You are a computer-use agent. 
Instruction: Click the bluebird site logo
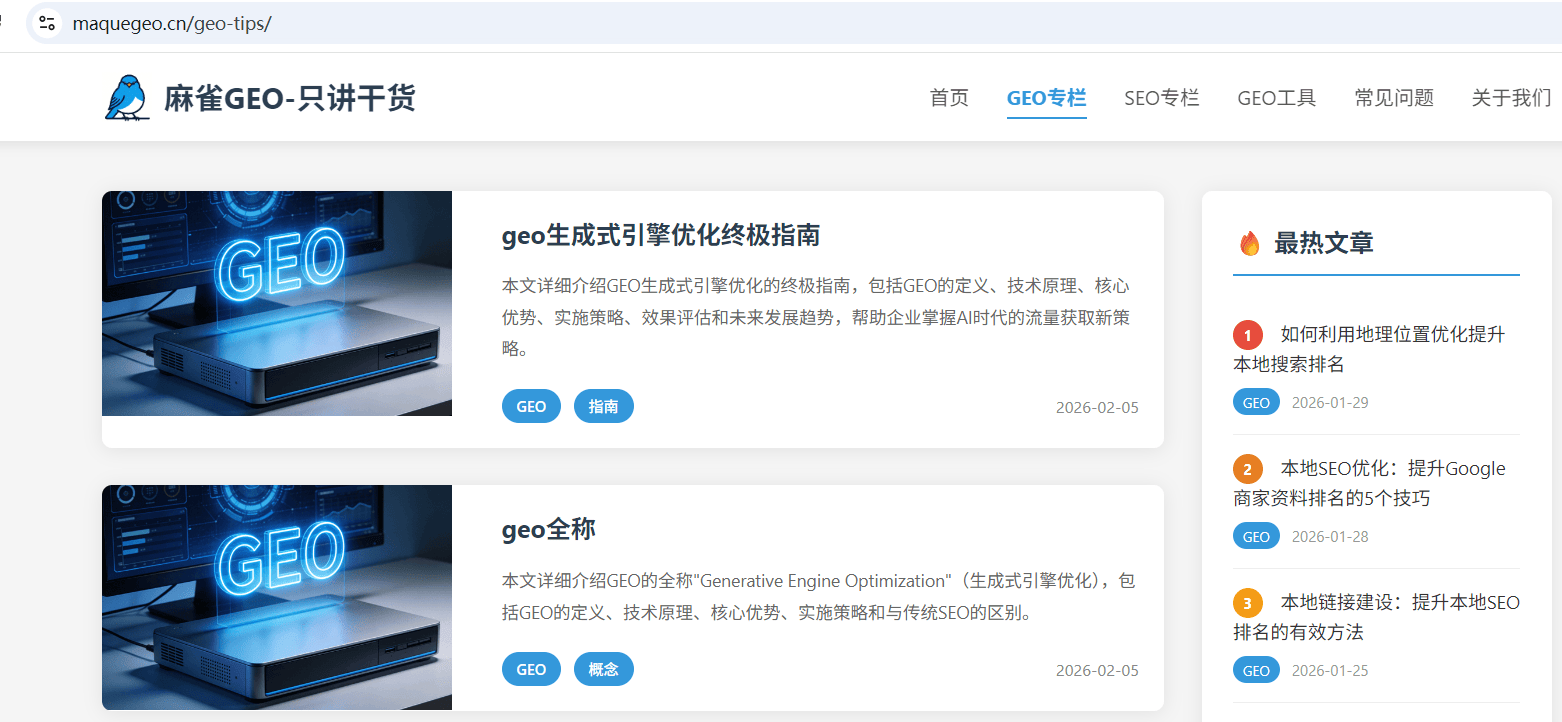pyautogui.click(x=124, y=96)
